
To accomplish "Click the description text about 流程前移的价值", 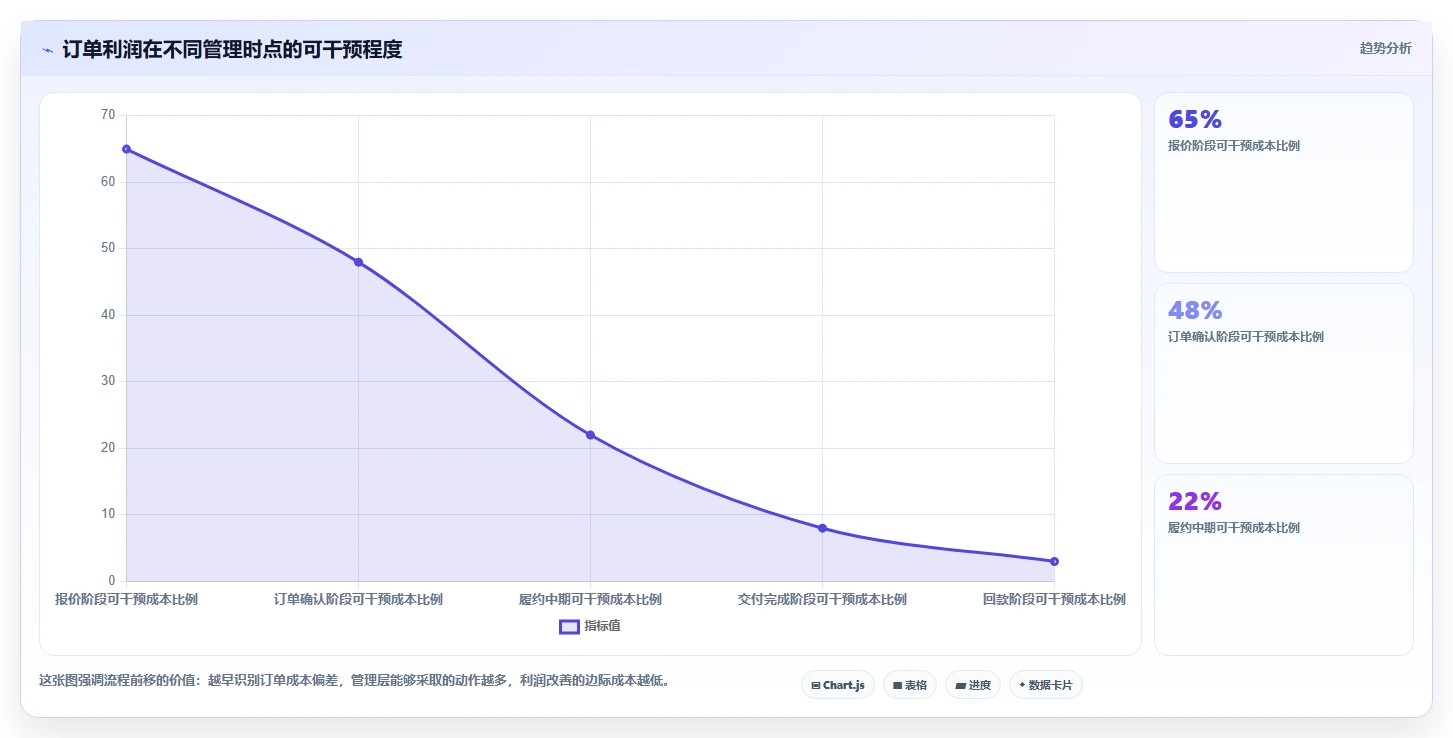I will click(x=354, y=681).
